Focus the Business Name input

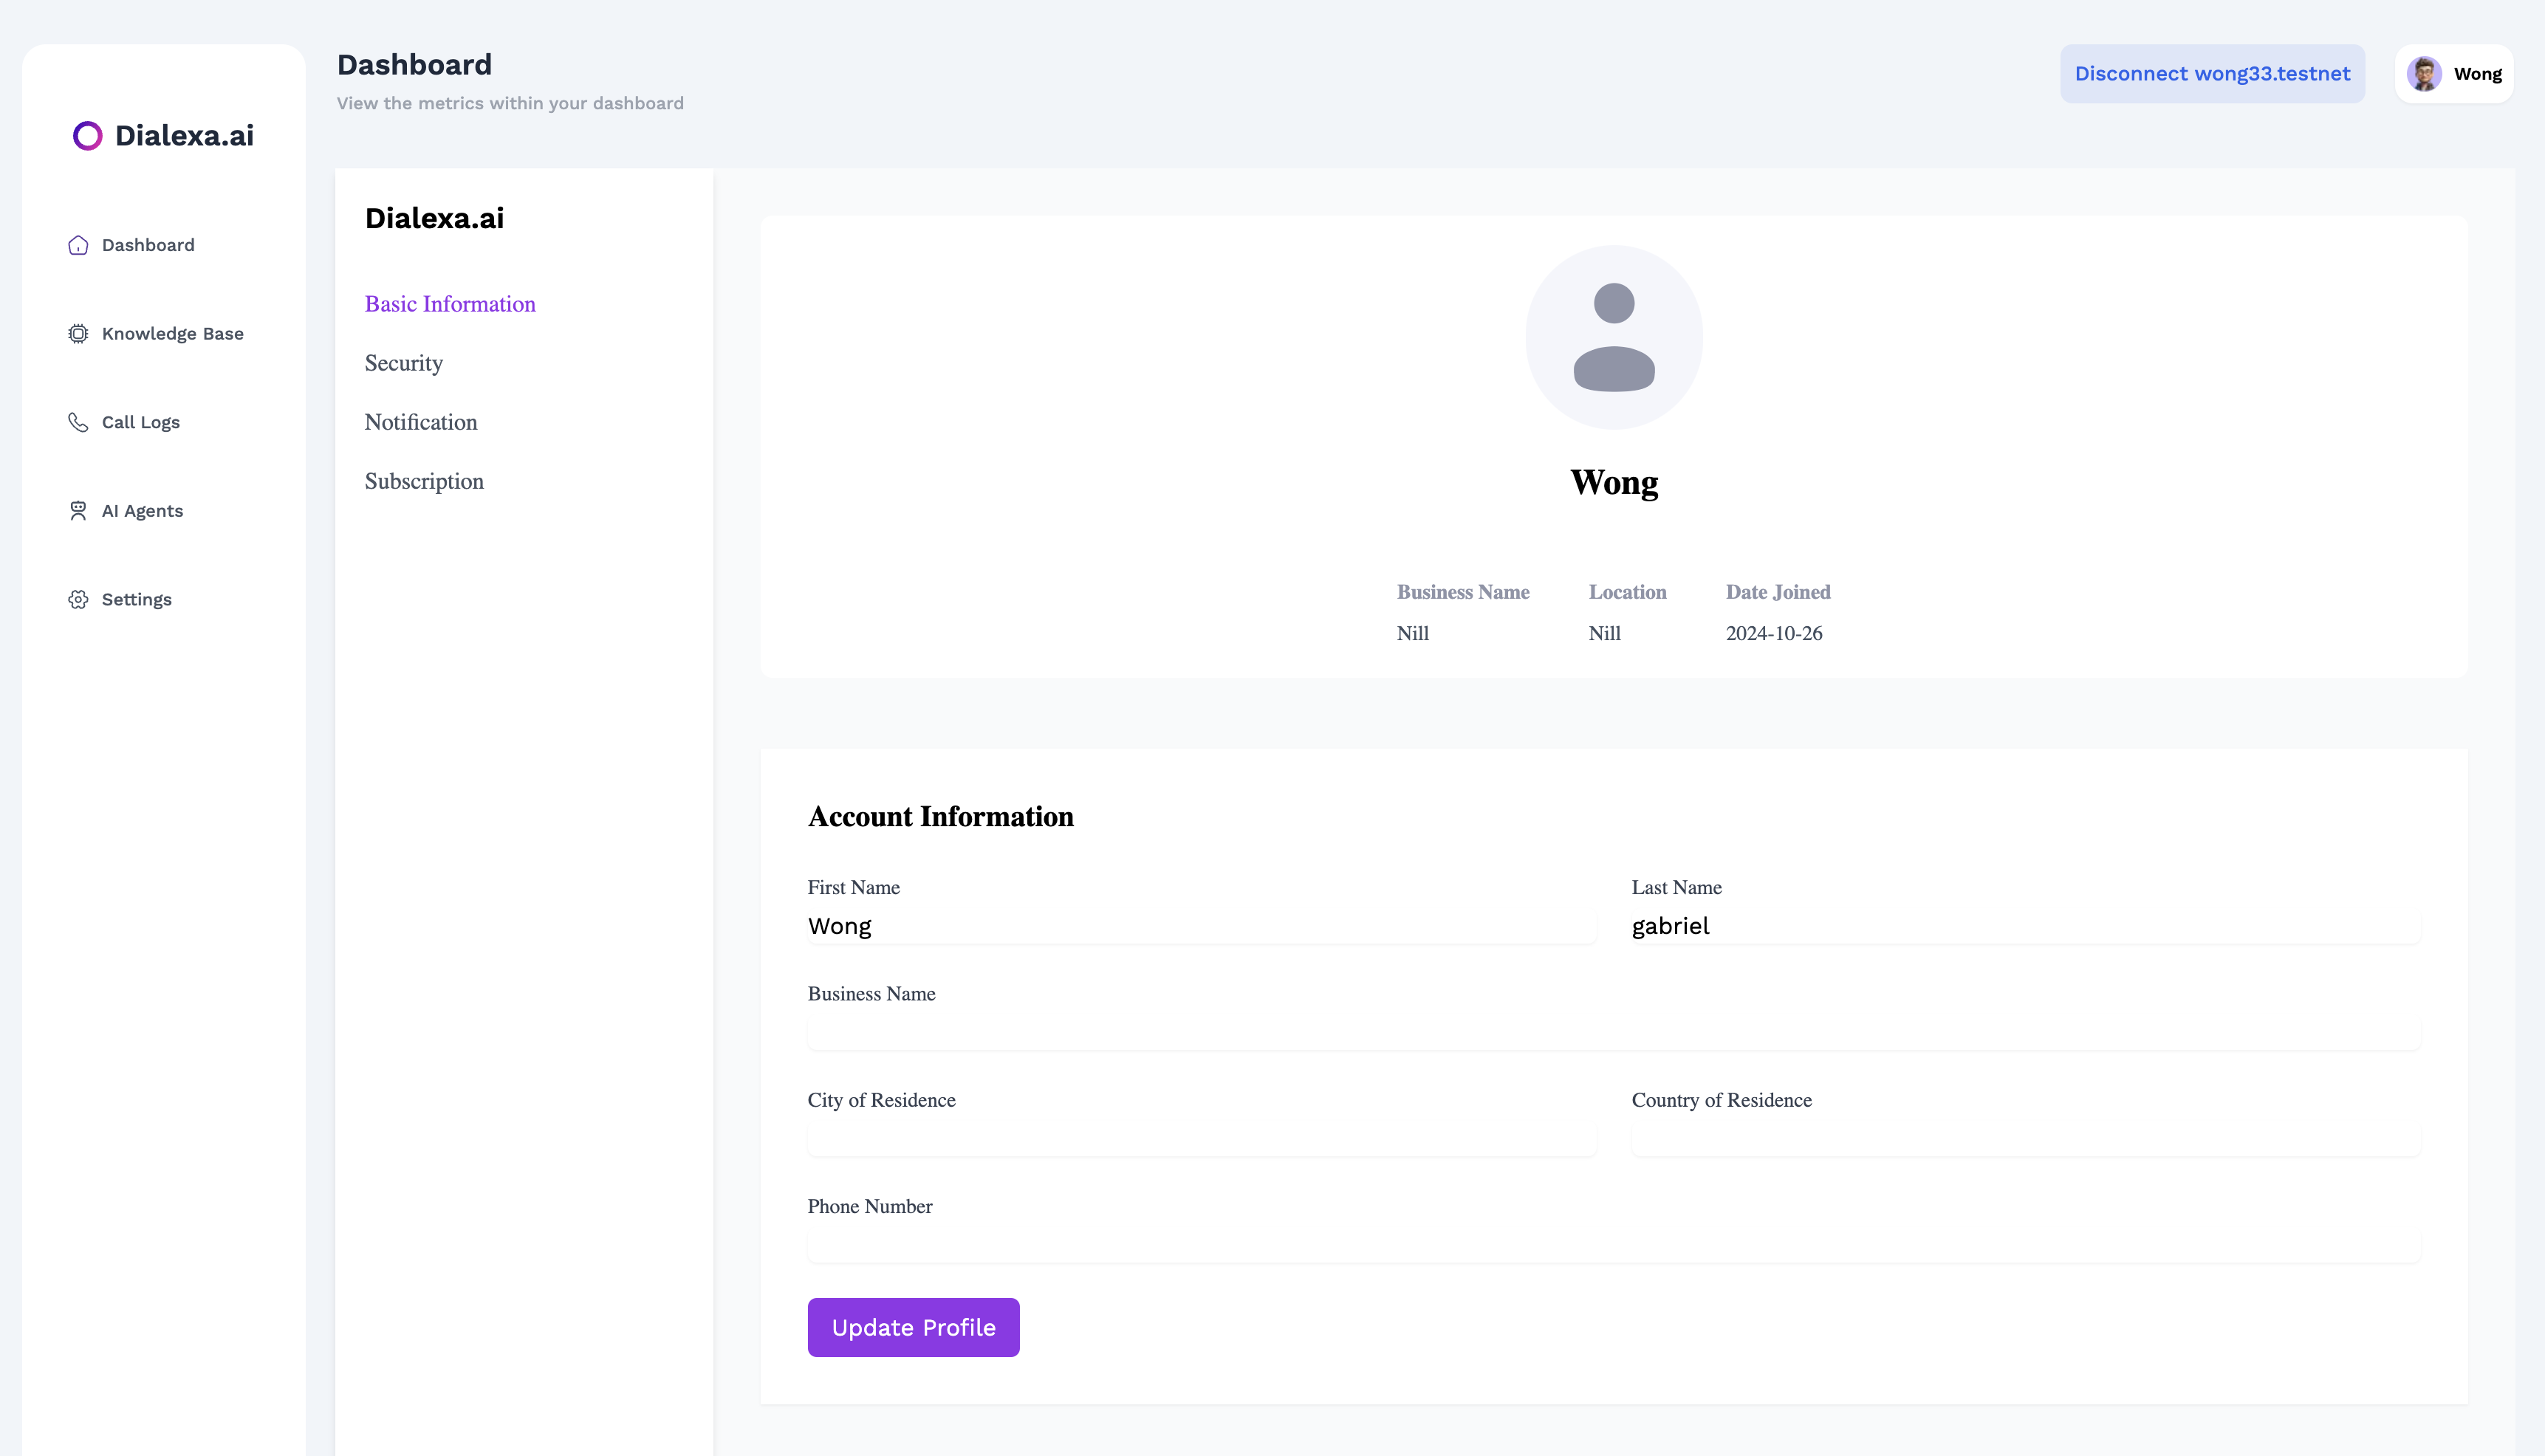pos(1612,1032)
